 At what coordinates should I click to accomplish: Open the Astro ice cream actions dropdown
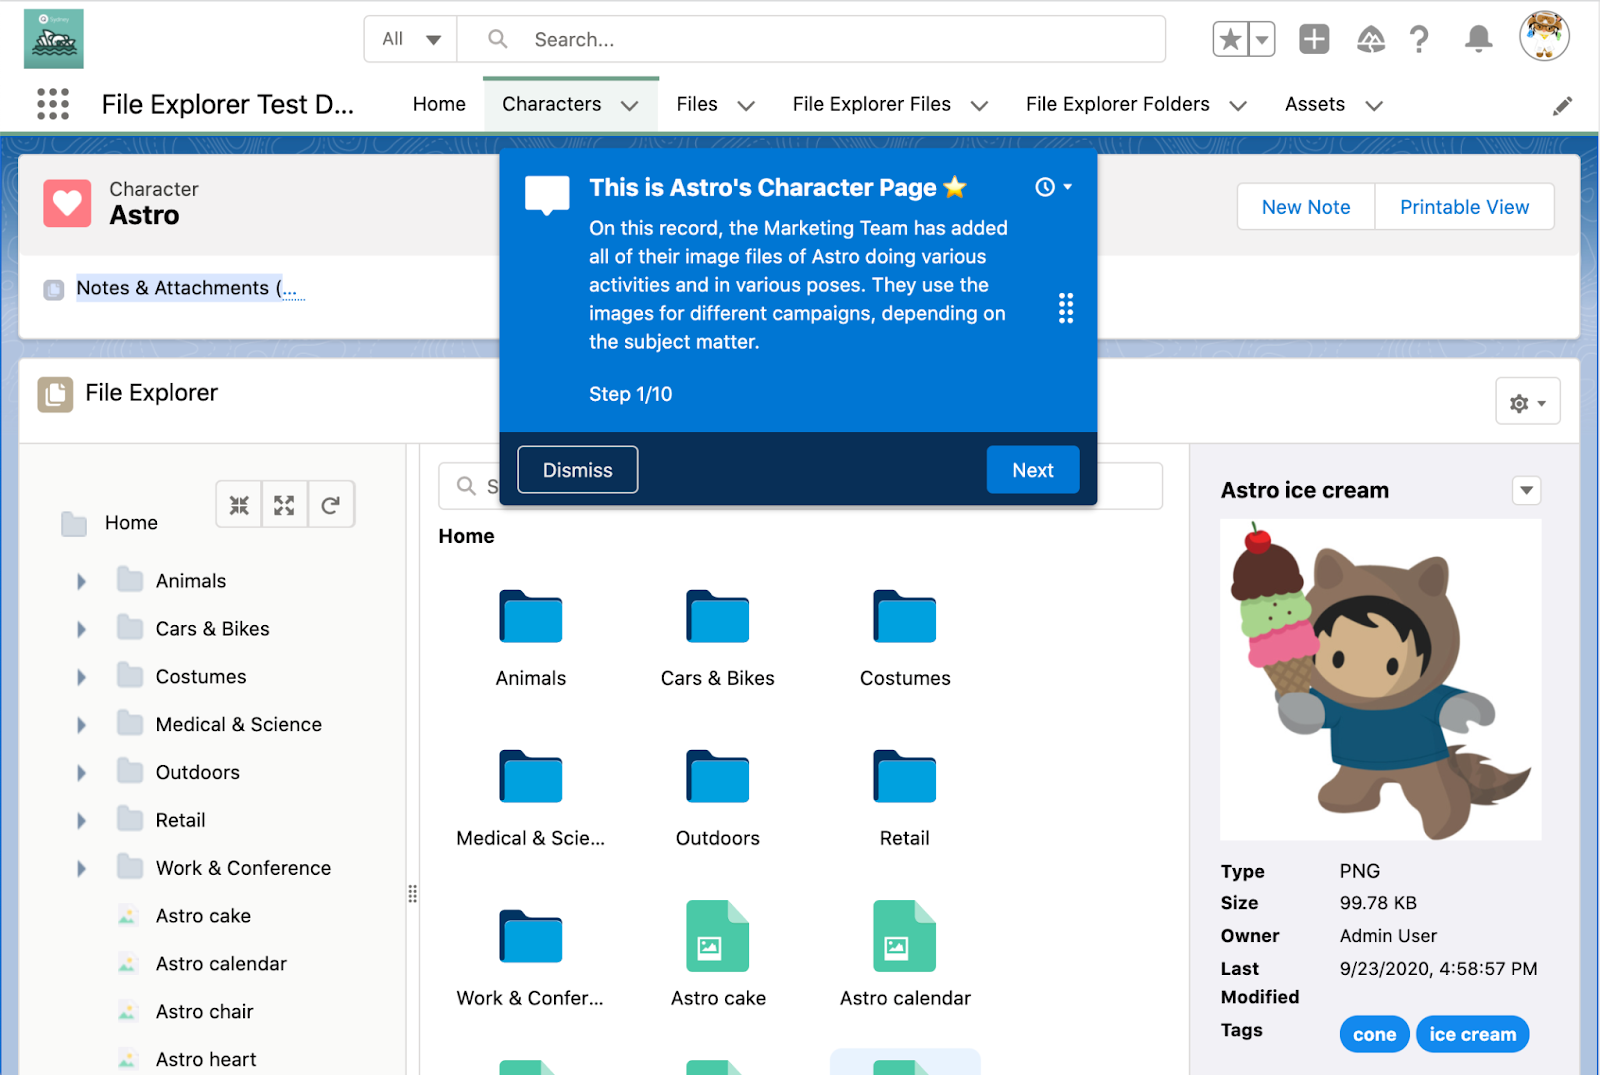point(1526,490)
